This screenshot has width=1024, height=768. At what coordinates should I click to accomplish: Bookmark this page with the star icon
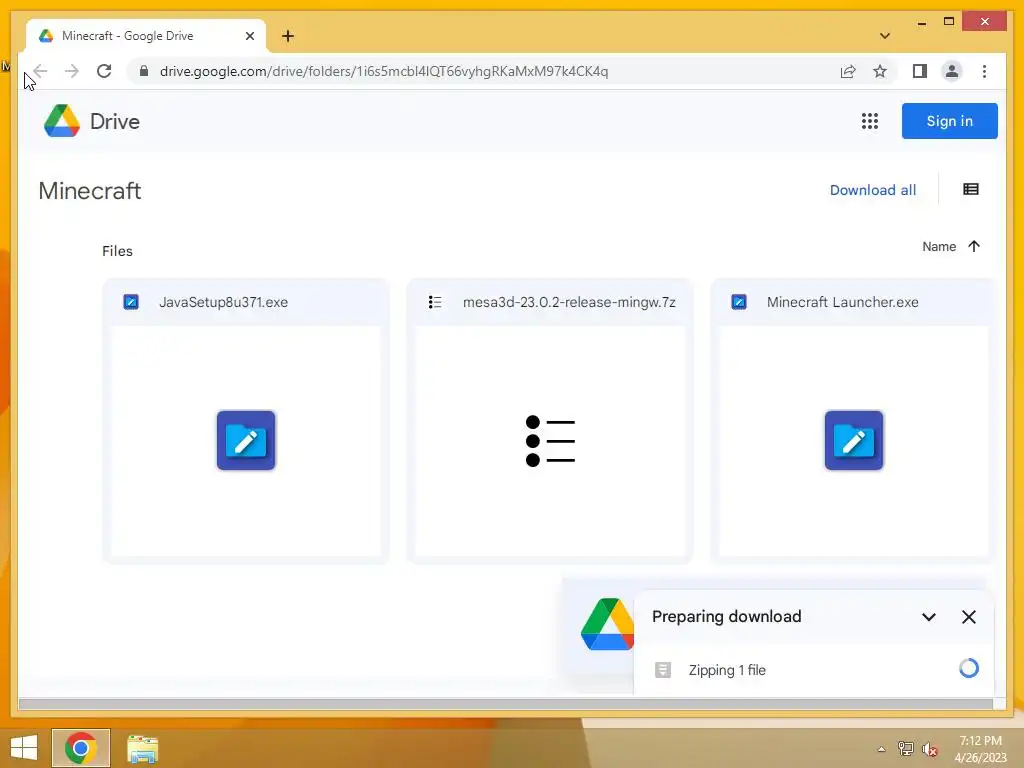(880, 71)
